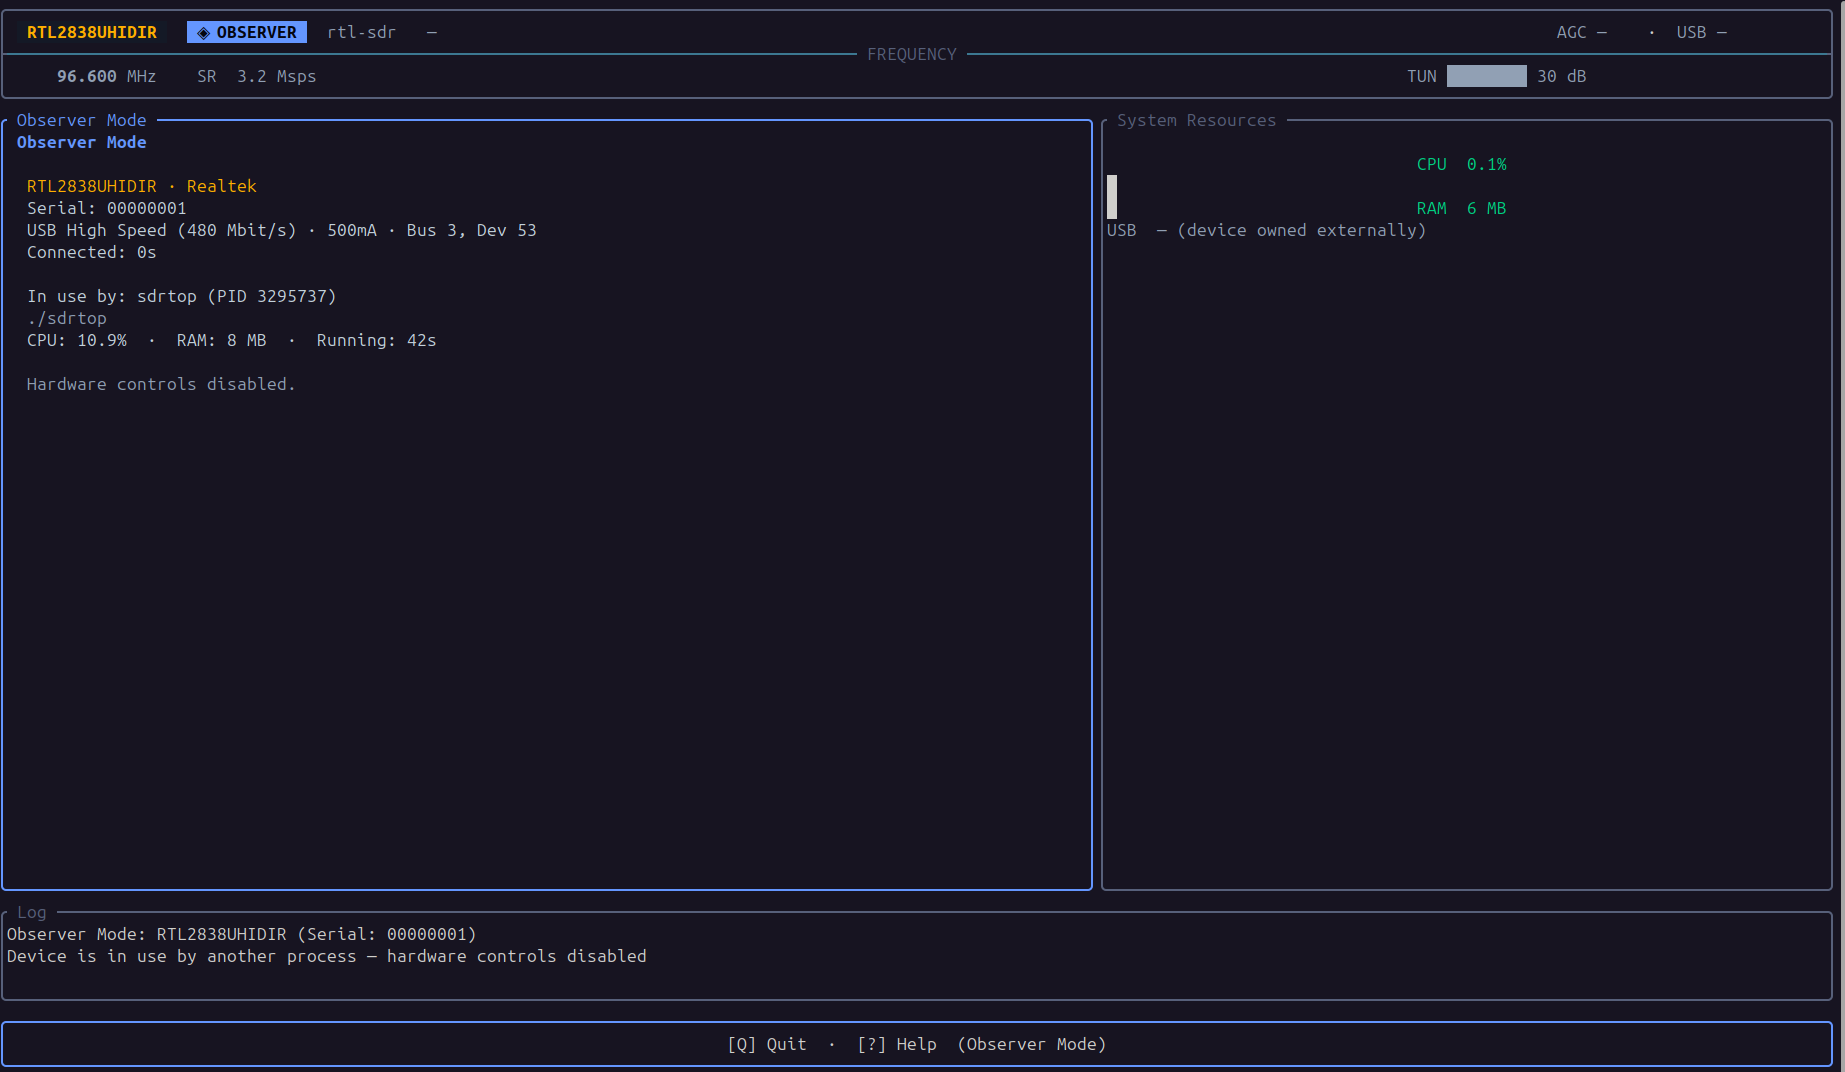Image resolution: width=1845 pixels, height=1072 pixels.
Task: Click the TUN gain slider bar
Action: (x=1486, y=76)
